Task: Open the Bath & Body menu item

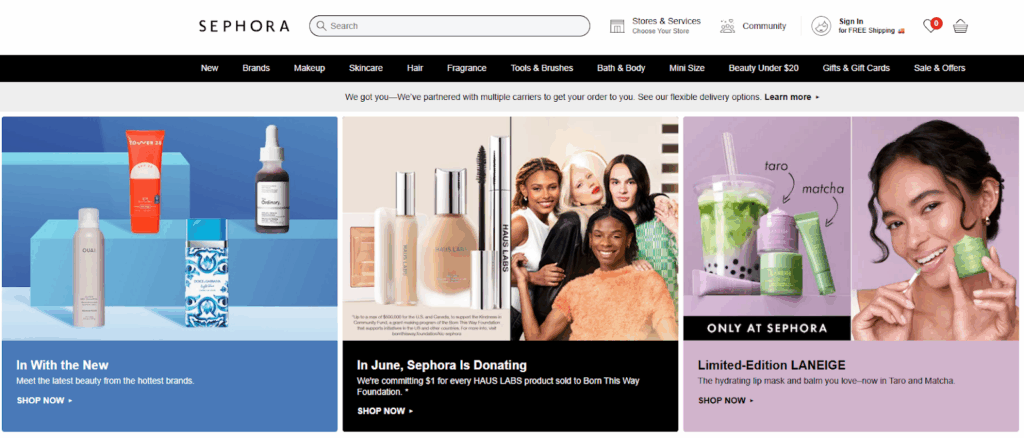Action: click(621, 68)
